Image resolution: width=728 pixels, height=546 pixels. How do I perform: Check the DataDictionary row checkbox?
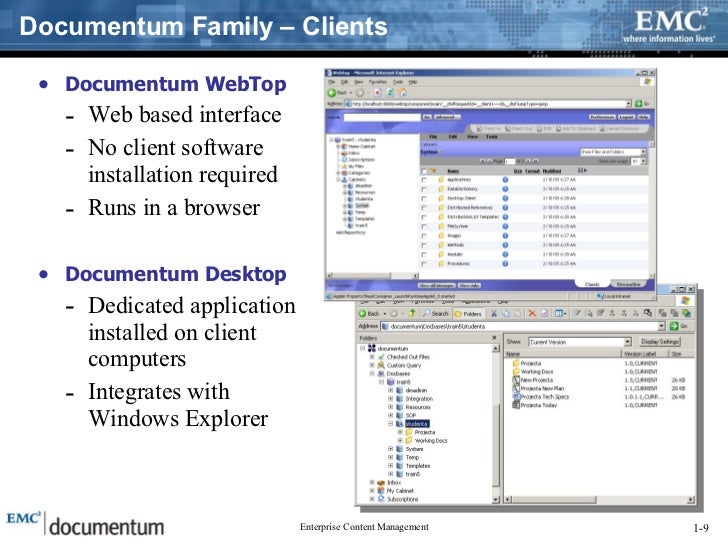tap(424, 189)
